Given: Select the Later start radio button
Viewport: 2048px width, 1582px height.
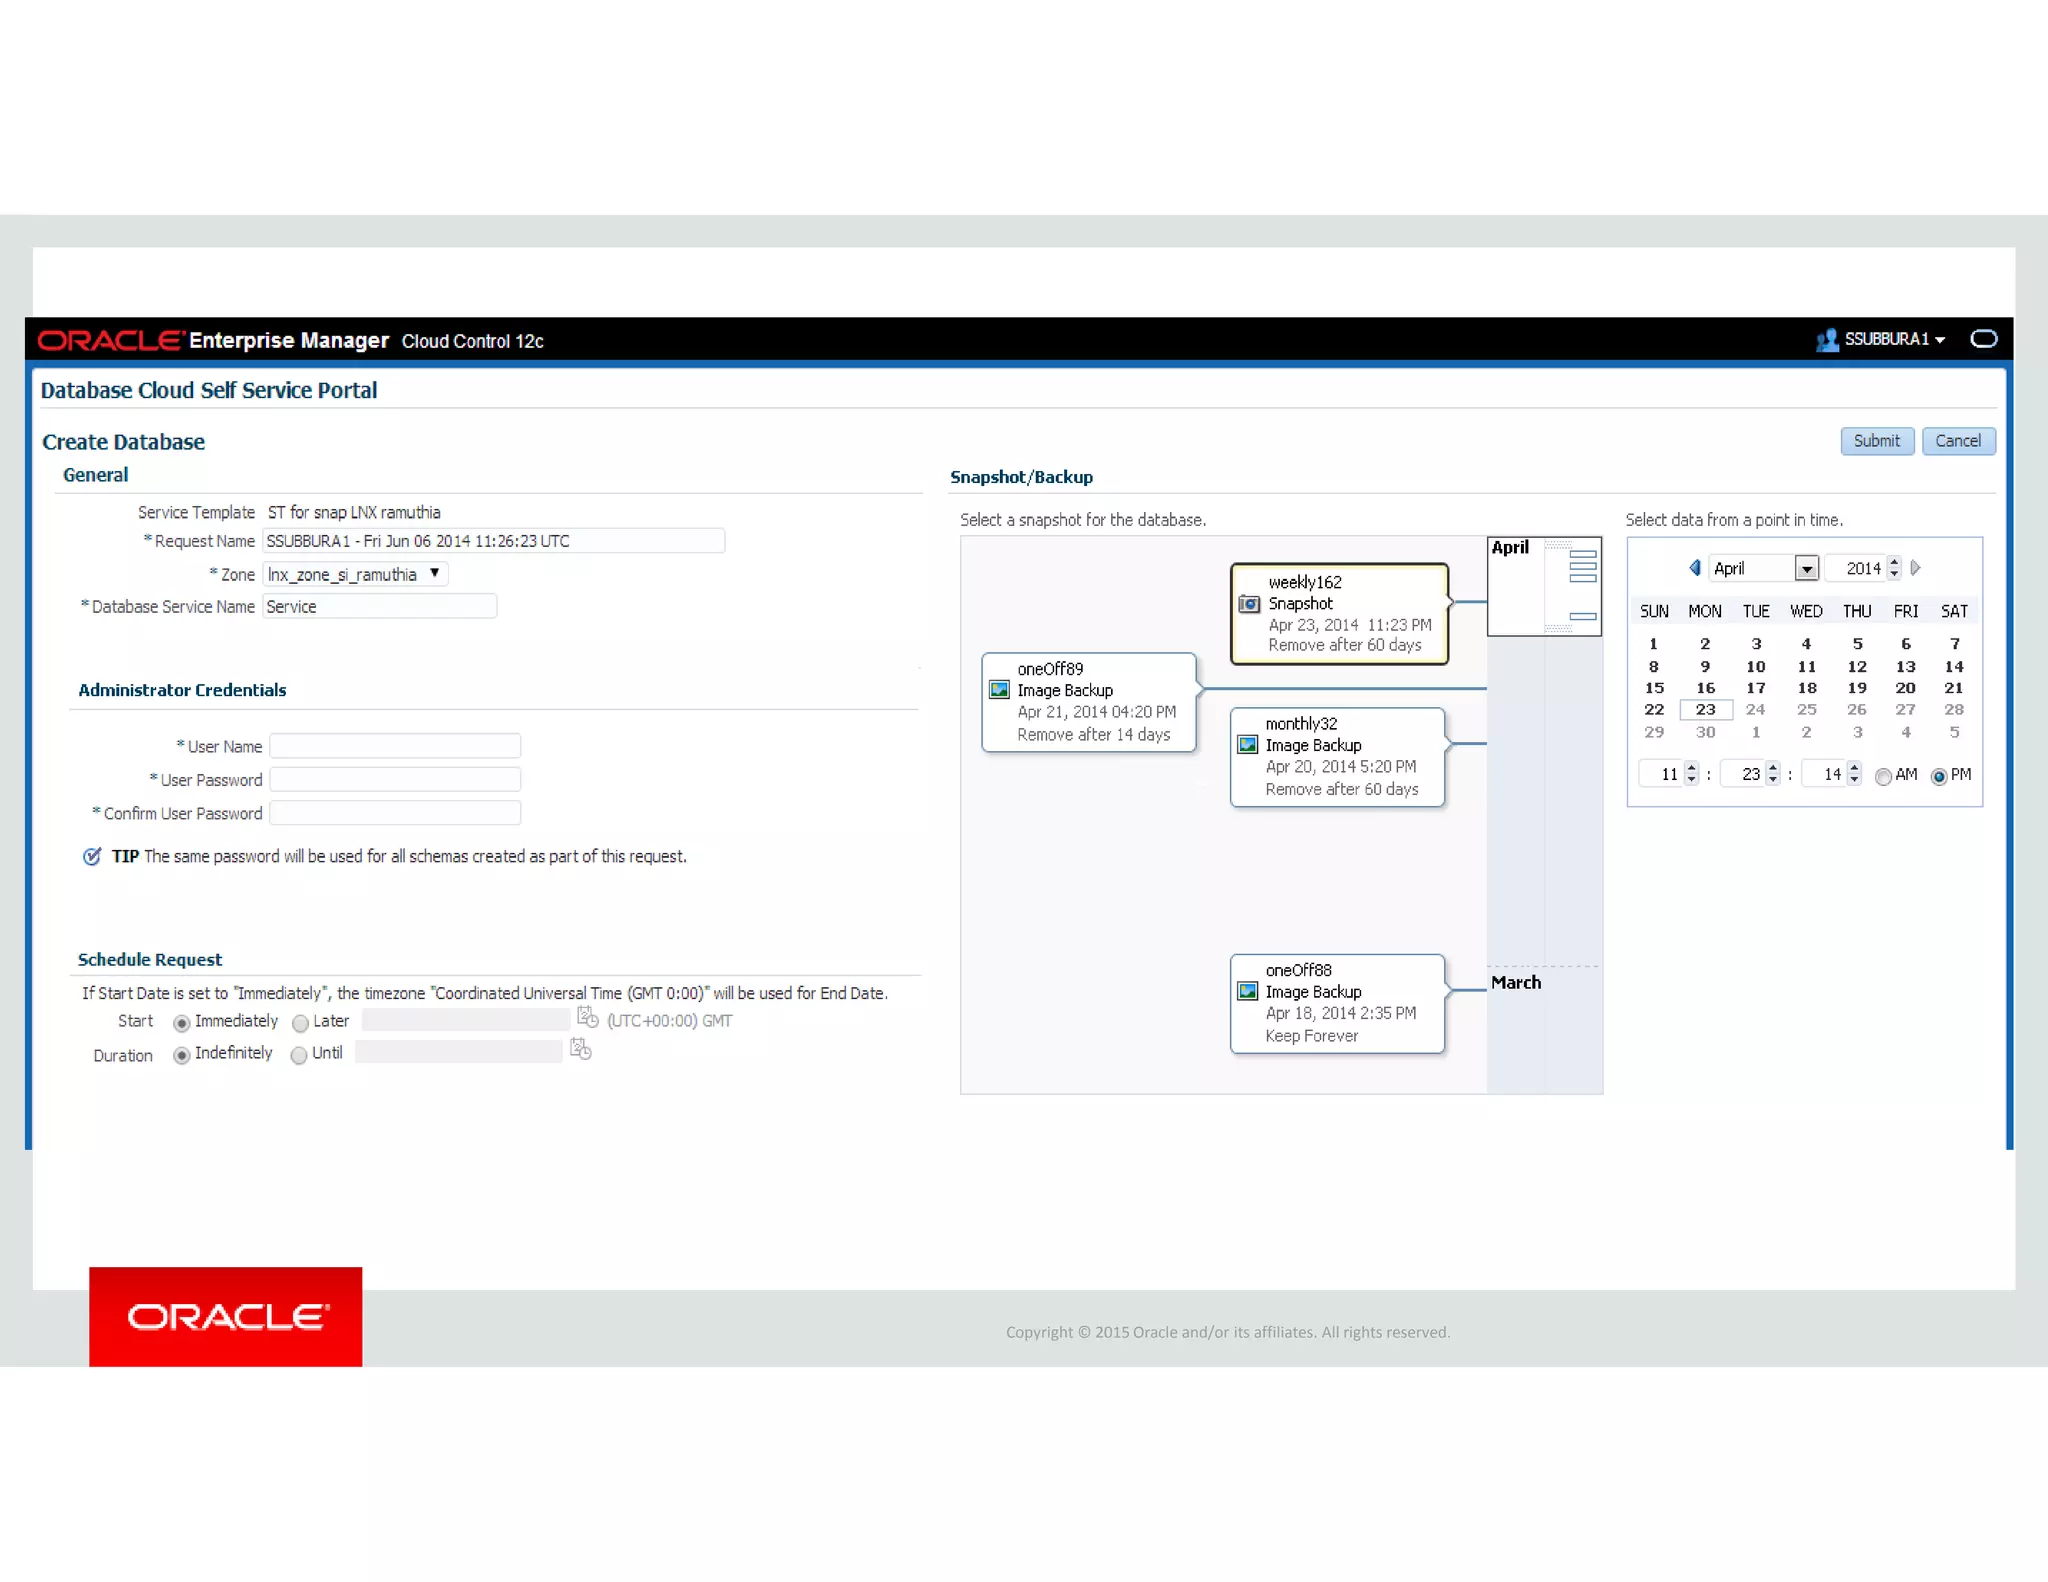Looking at the screenshot, I should [x=300, y=1023].
